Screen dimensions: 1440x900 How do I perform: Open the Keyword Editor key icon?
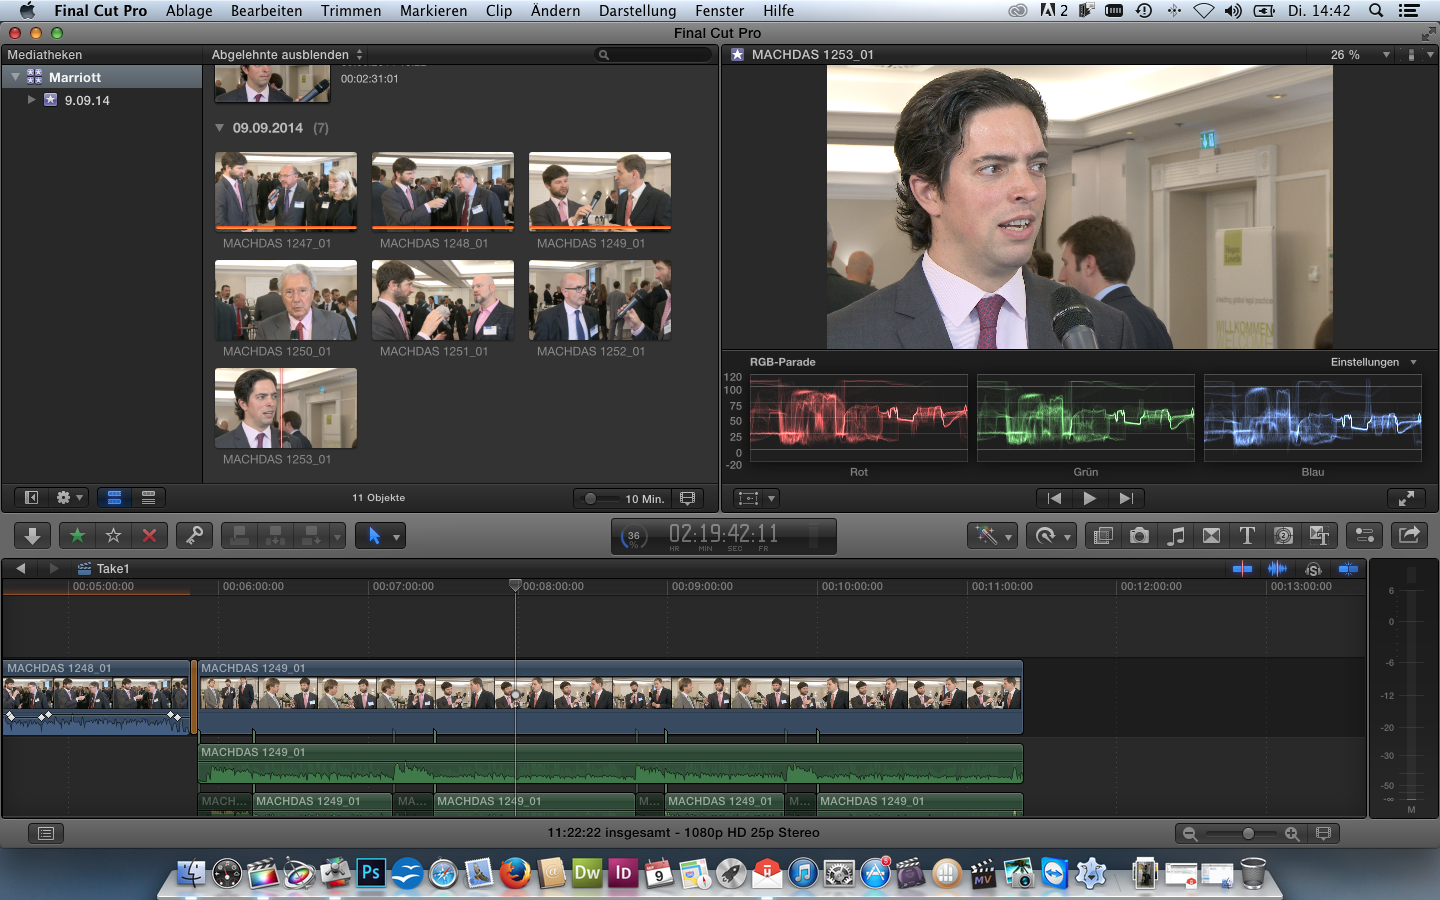194,536
